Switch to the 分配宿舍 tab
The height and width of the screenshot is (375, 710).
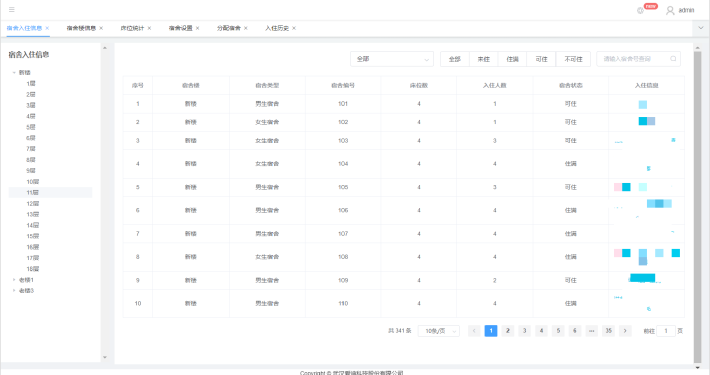229,28
